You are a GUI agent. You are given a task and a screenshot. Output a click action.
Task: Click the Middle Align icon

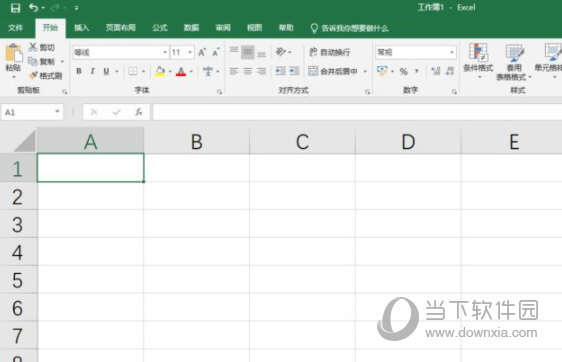(248, 52)
